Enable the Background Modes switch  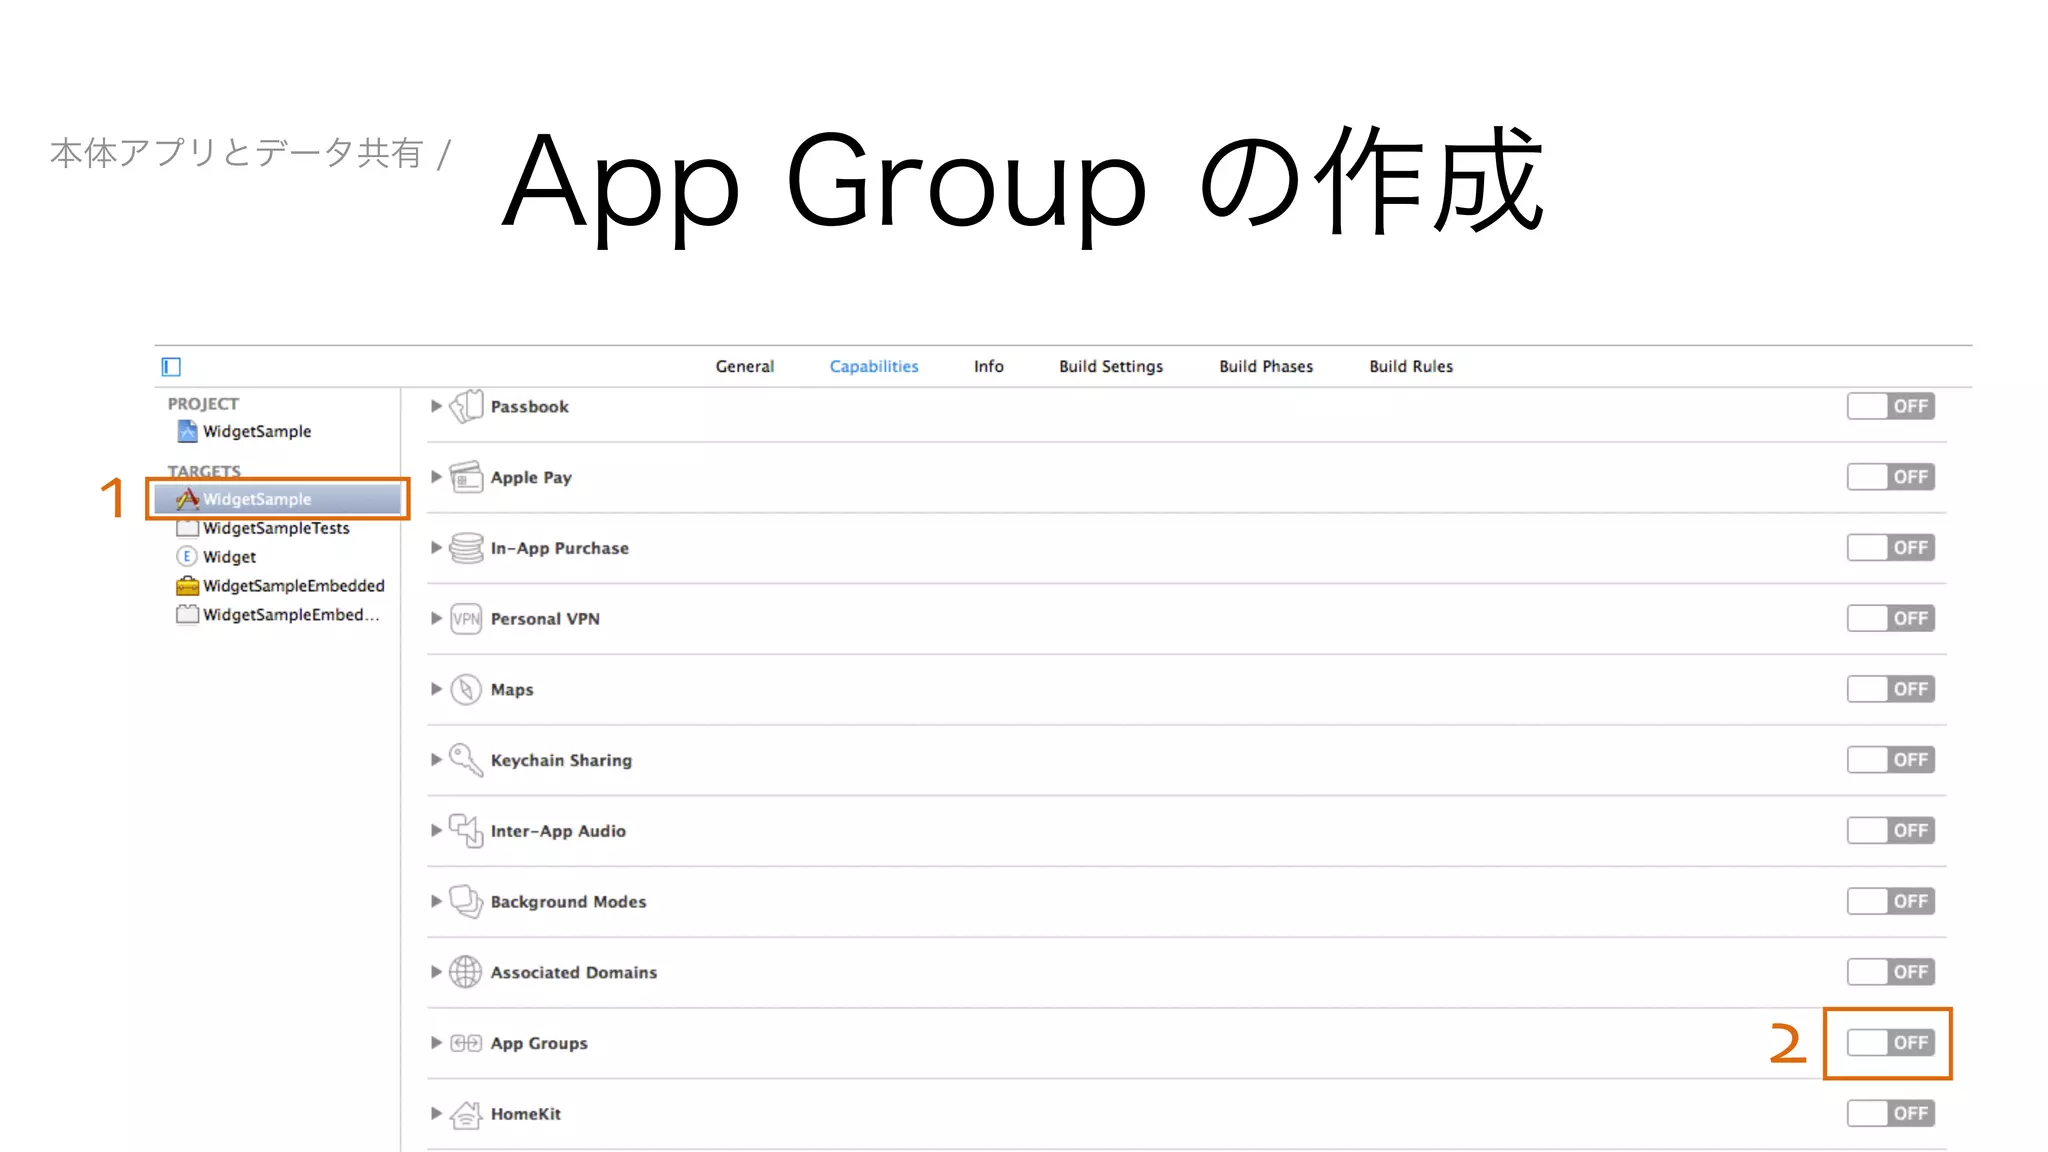coord(1890,901)
